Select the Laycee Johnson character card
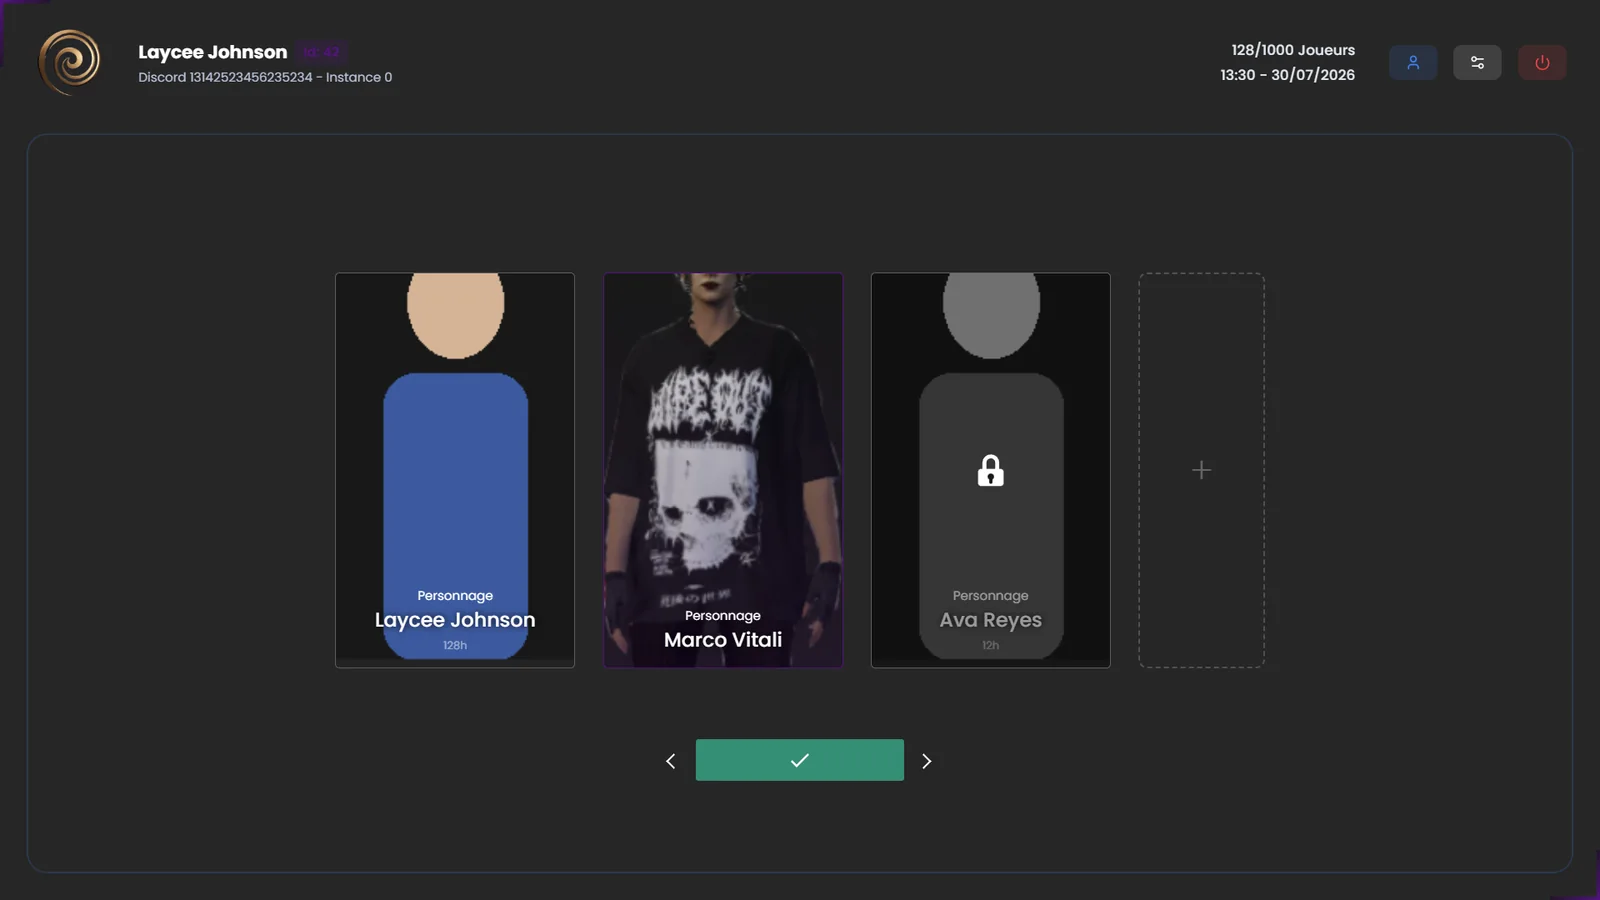Viewport: 1600px width, 900px height. pyautogui.click(x=455, y=470)
